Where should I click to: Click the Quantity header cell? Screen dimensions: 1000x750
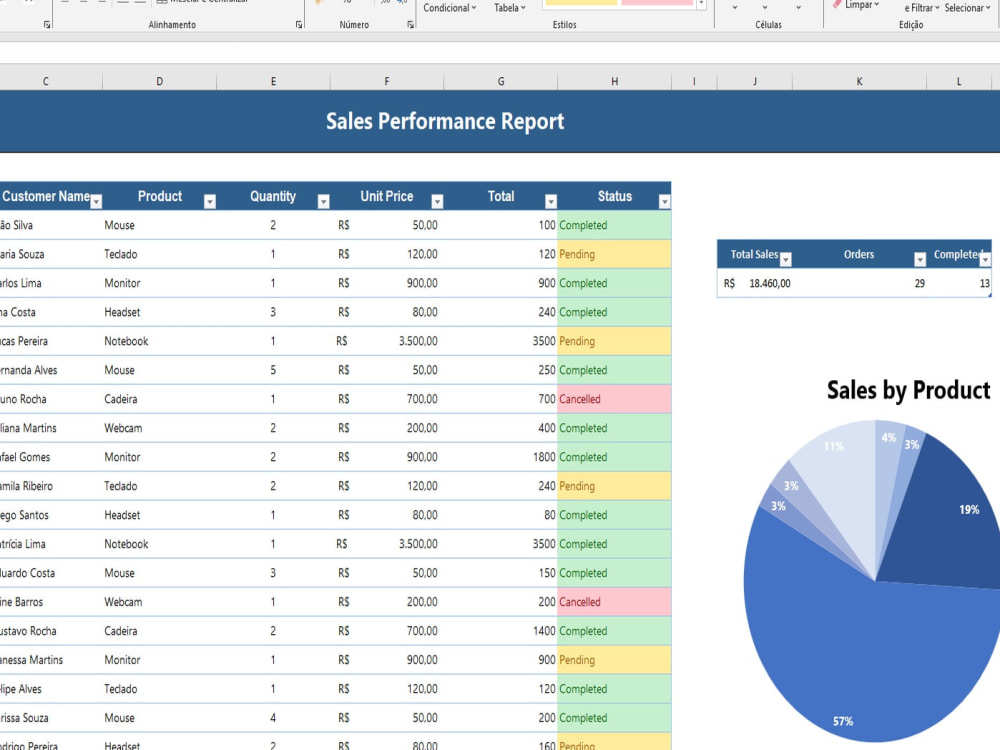pyautogui.click(x=273, y=196)
